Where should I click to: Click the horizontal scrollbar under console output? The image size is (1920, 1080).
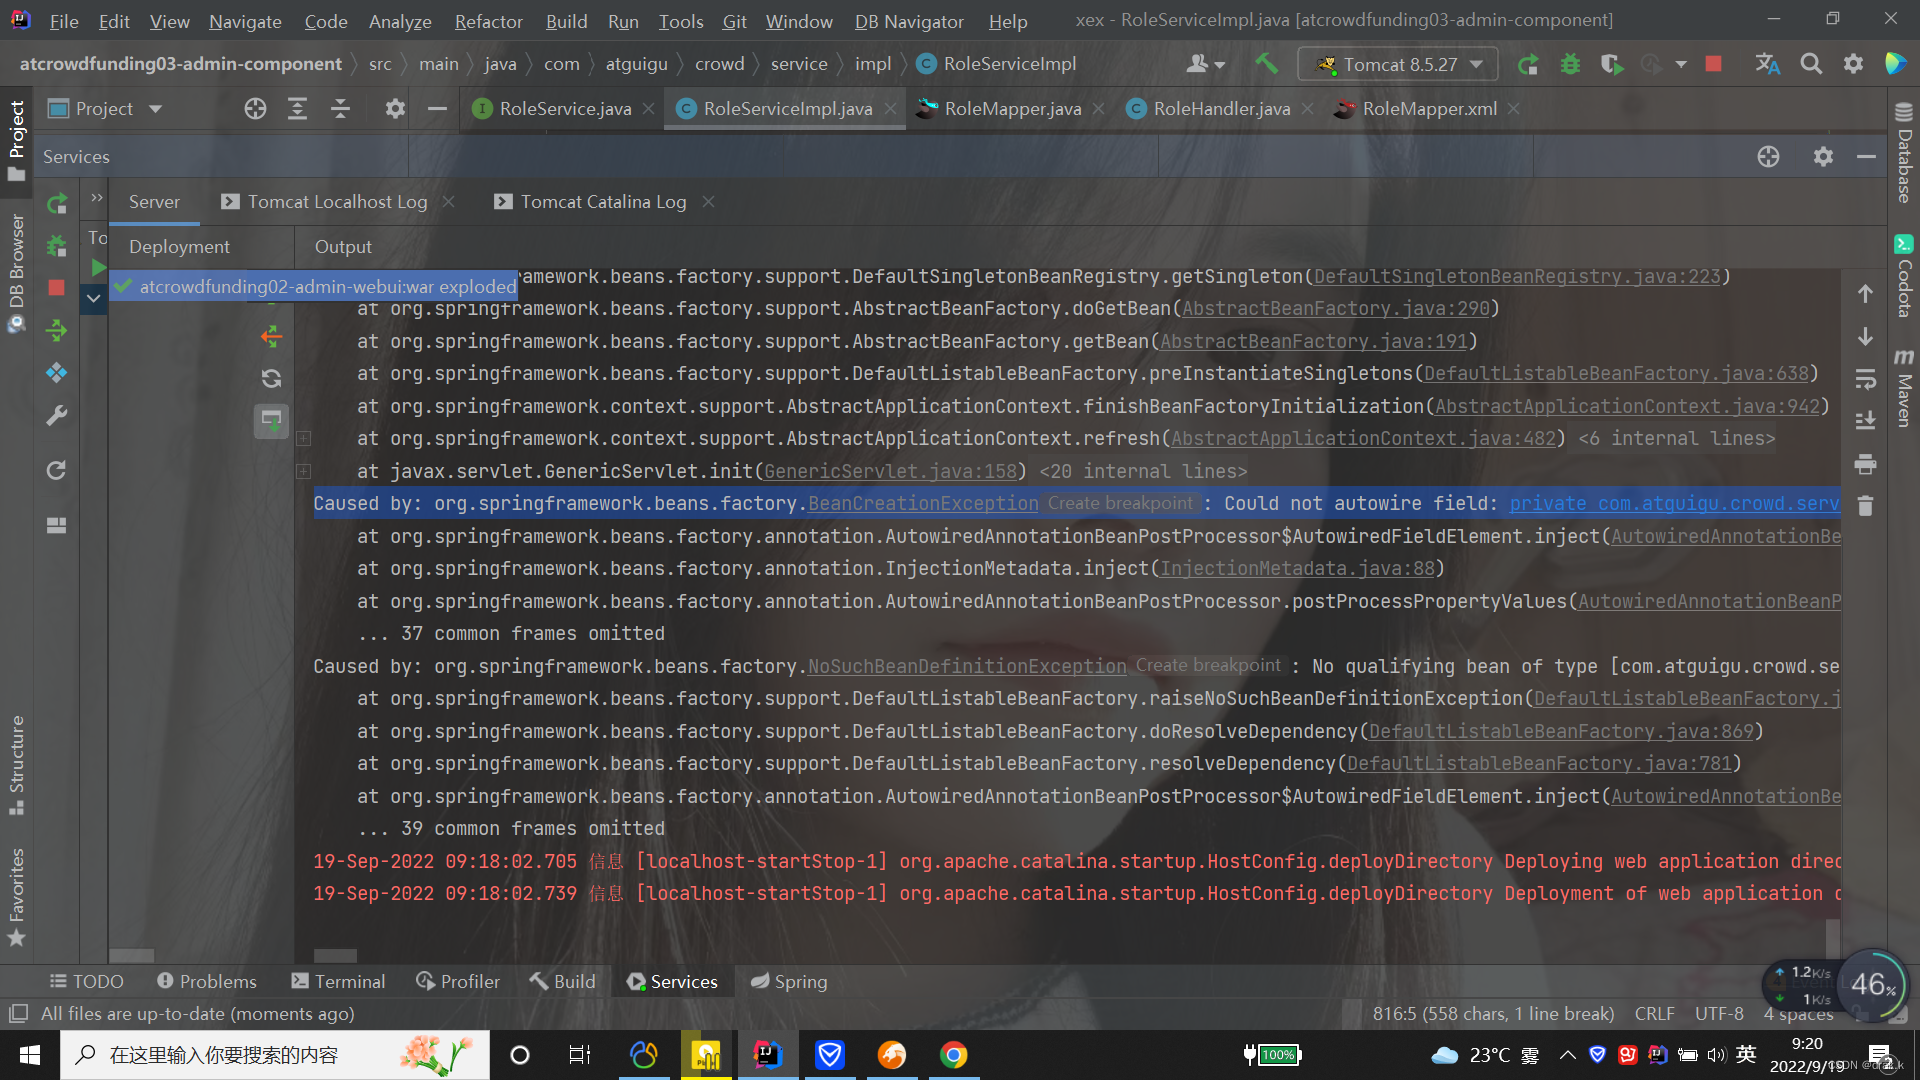pyautogui.click(x=335, y=955)
